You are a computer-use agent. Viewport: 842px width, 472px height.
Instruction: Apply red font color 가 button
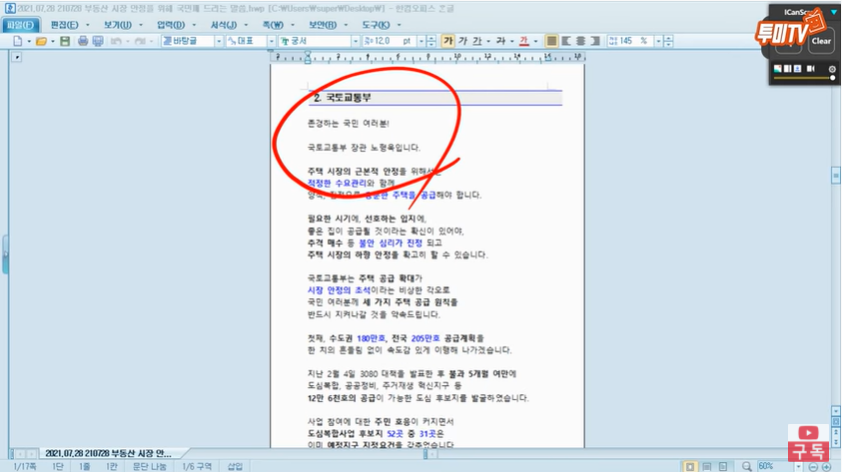[524, 41]
